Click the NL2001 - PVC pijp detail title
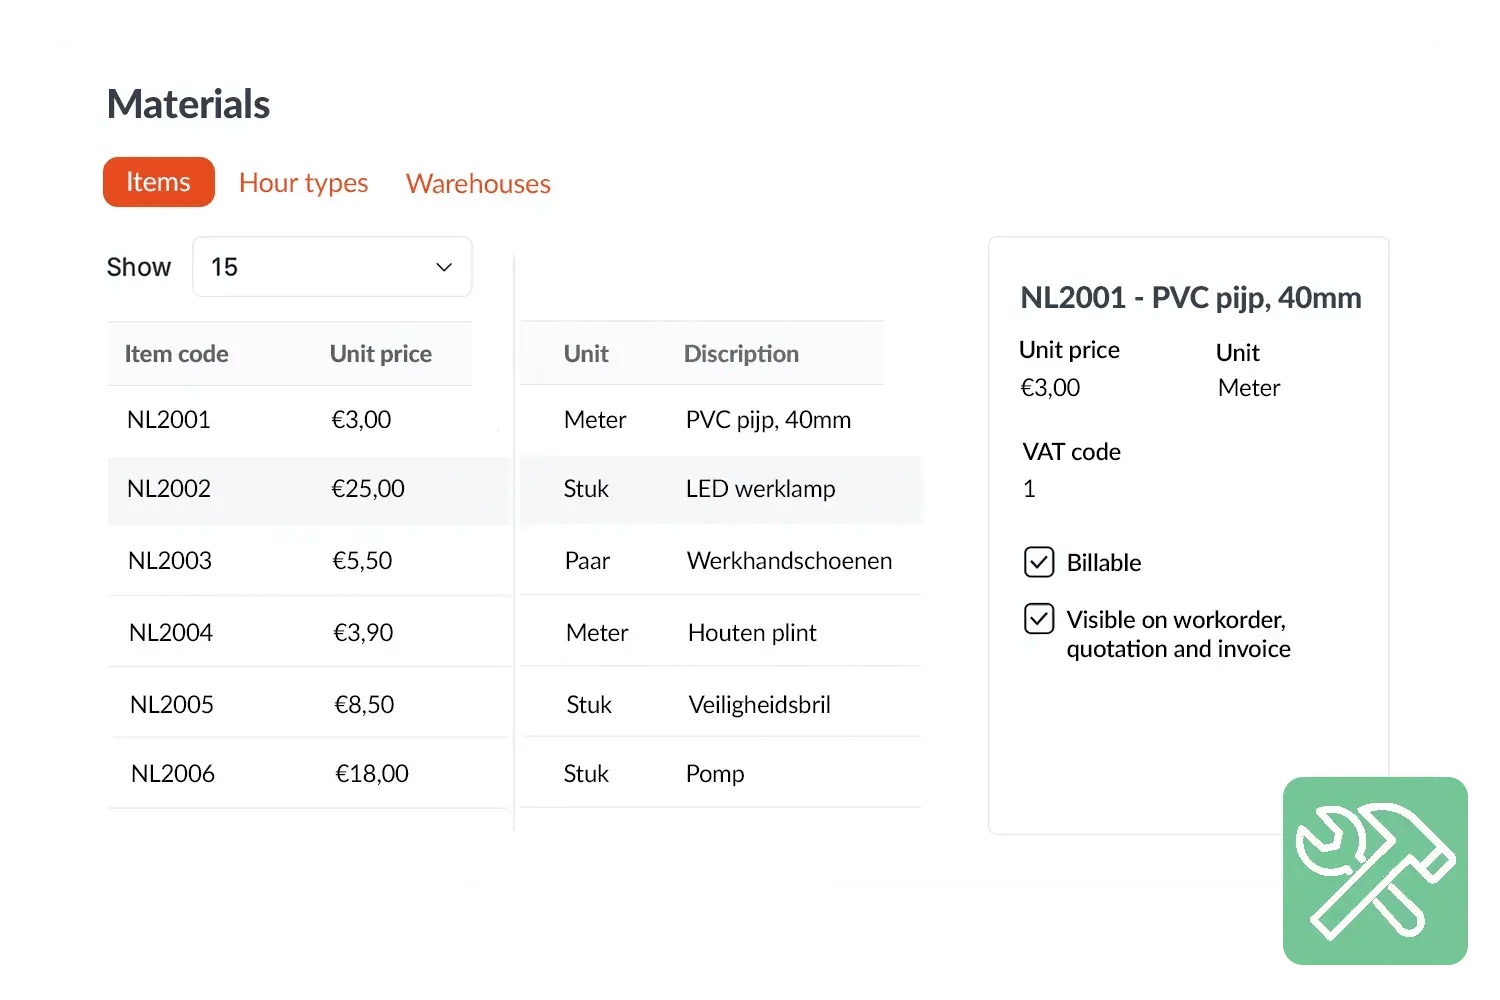The width and height of the screenshot is (1500, 1000). 1190,298
